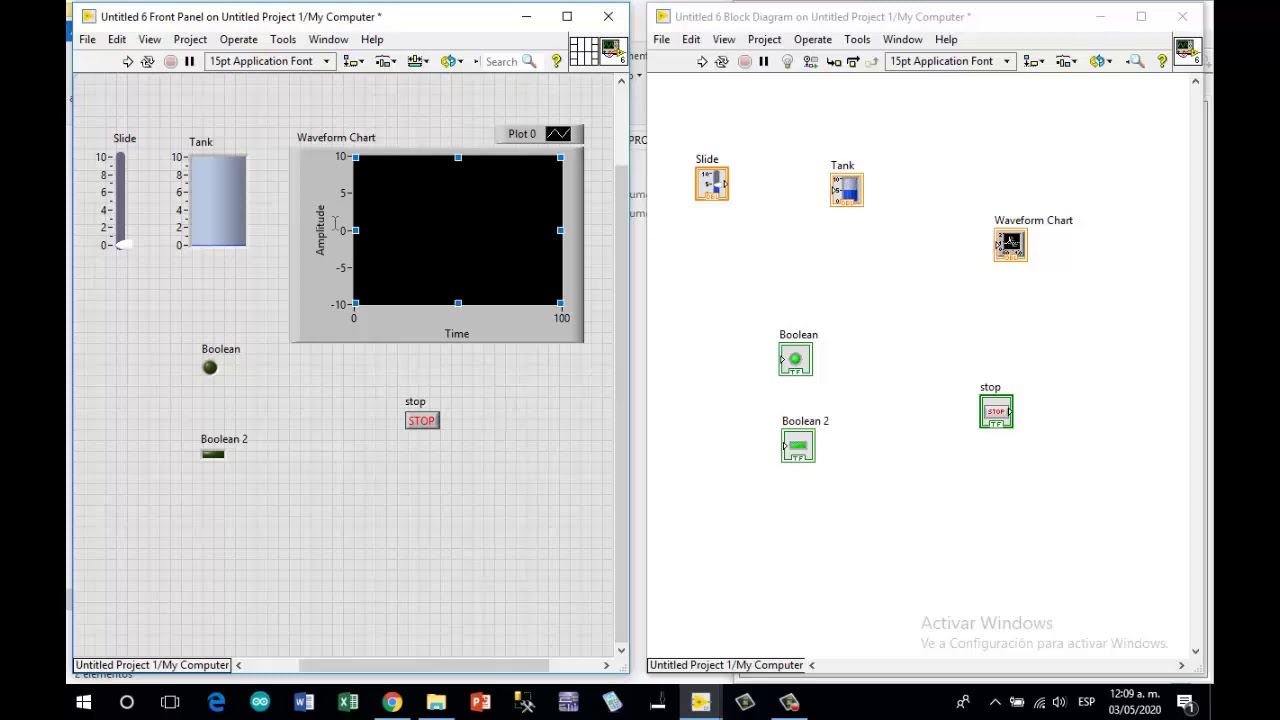1280x720 pixels.
Task: Click 'Amplitude' chart axis label
Action: [x=320, y=230]
